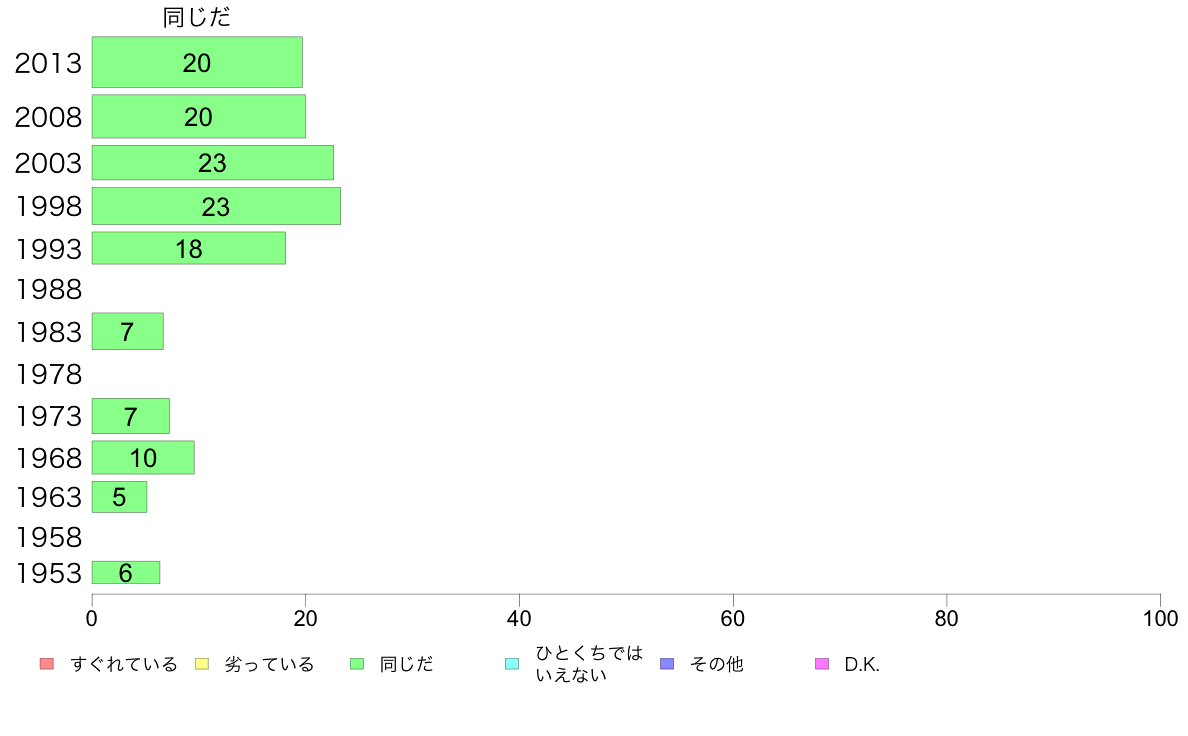
Task: Select the 1973 bar showing 7
Action: (130, 415)
